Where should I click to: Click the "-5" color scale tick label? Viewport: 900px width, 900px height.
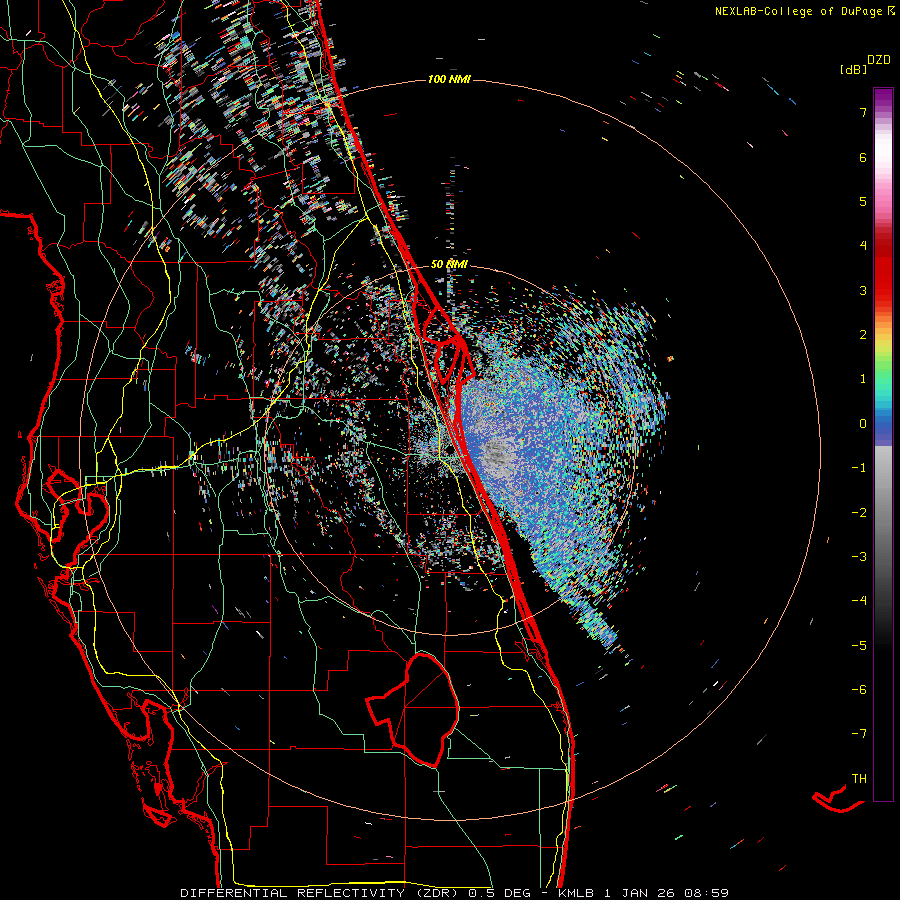[859, 645]
